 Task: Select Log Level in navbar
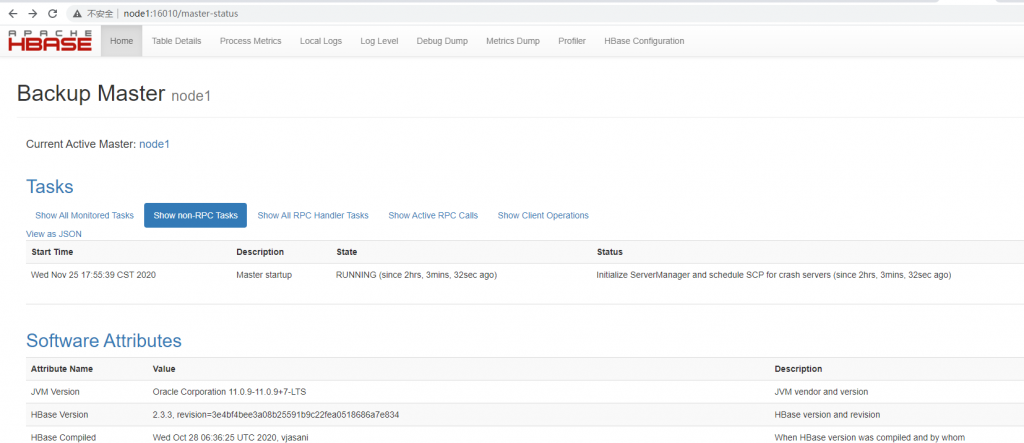(379, 41)
